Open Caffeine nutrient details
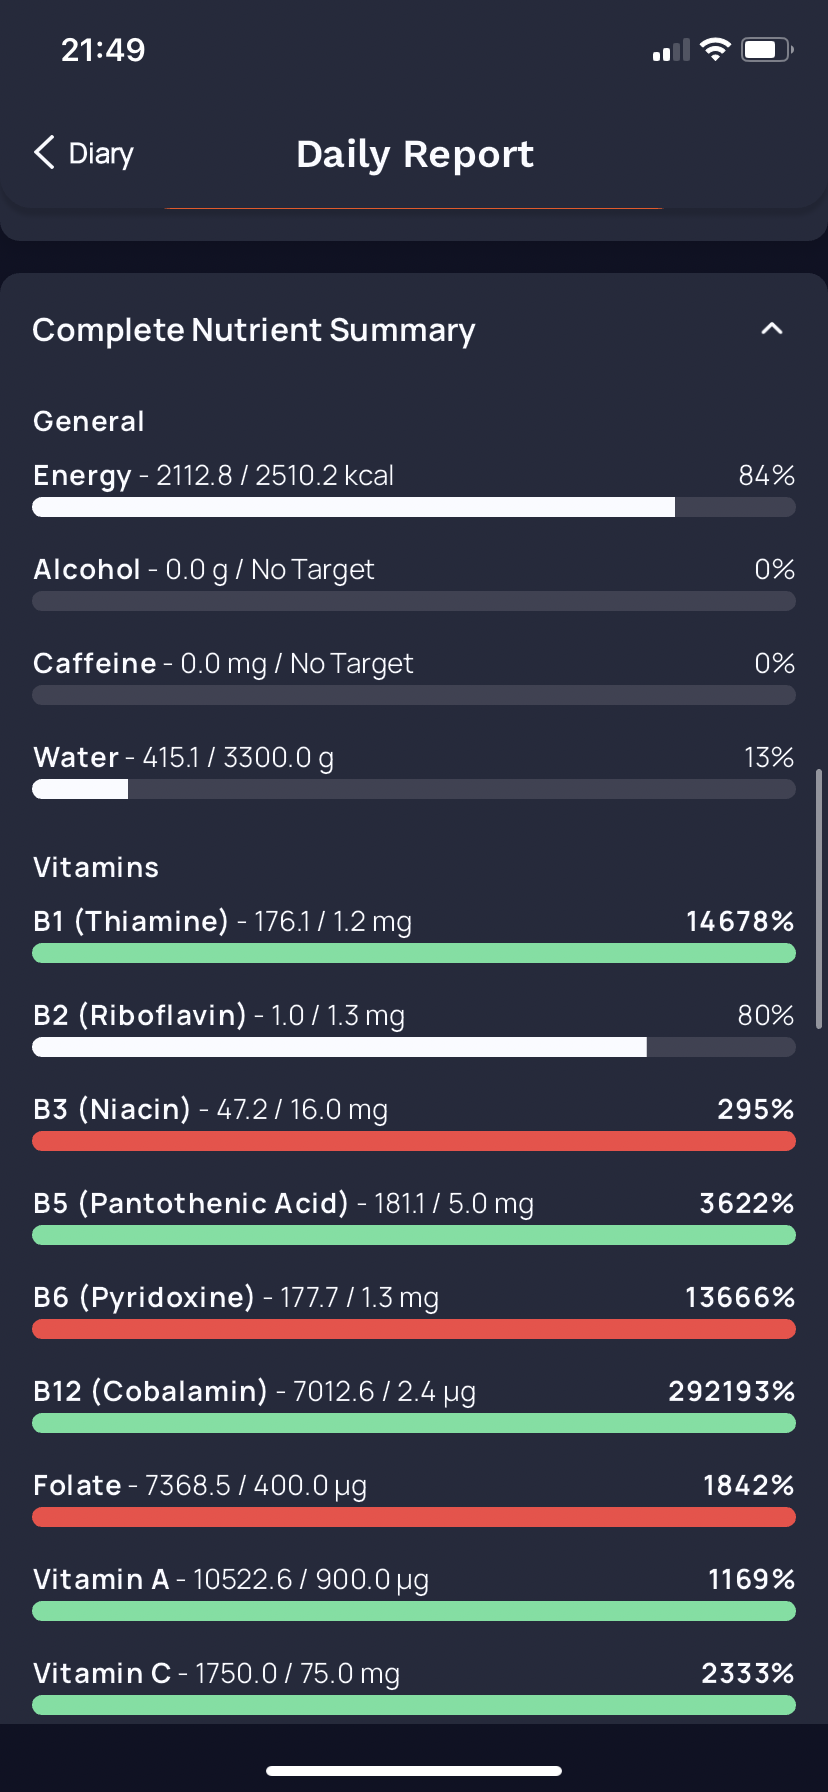The width and height of the screenshot is (828, 1792). 414,676
